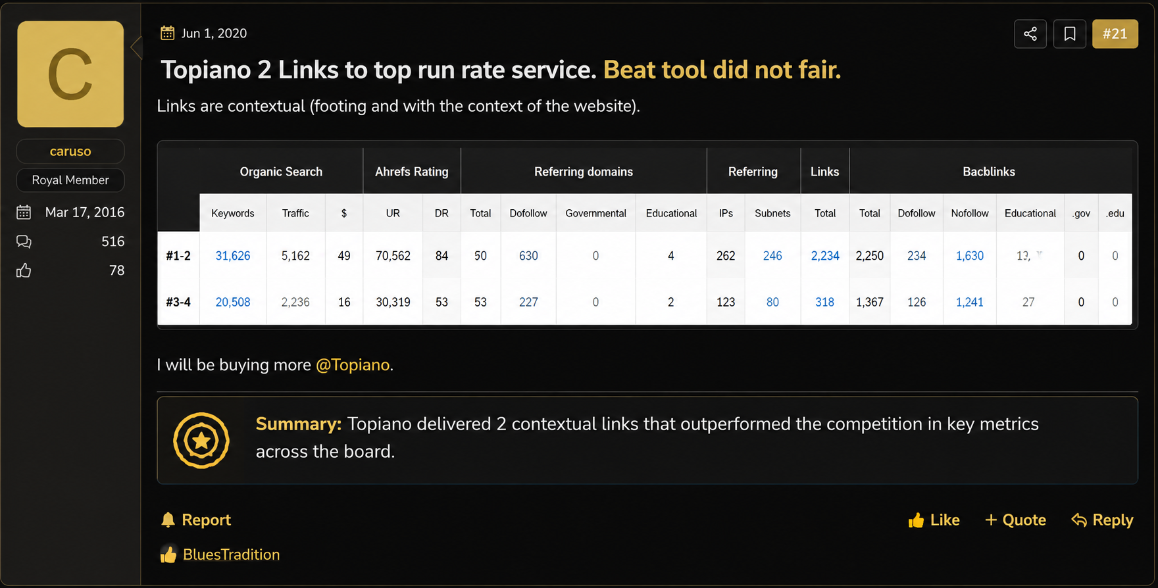This screenshot has height=588, width=1158.
Task: Click the thumbs-up icon next to 78
Action: click(x=24, y=271)
